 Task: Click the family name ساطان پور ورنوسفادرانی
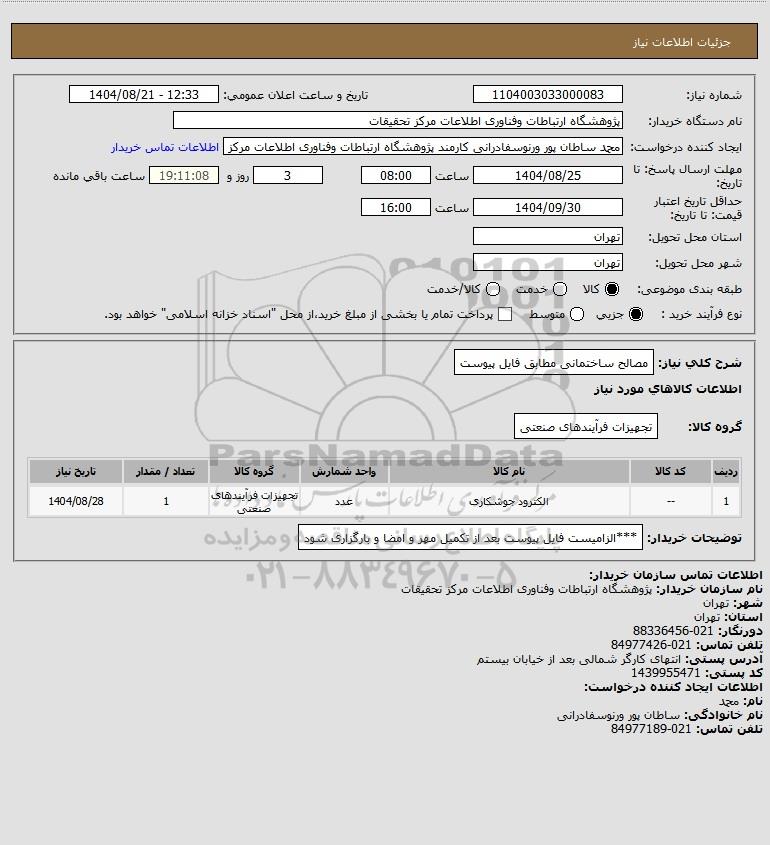[619, 715]
